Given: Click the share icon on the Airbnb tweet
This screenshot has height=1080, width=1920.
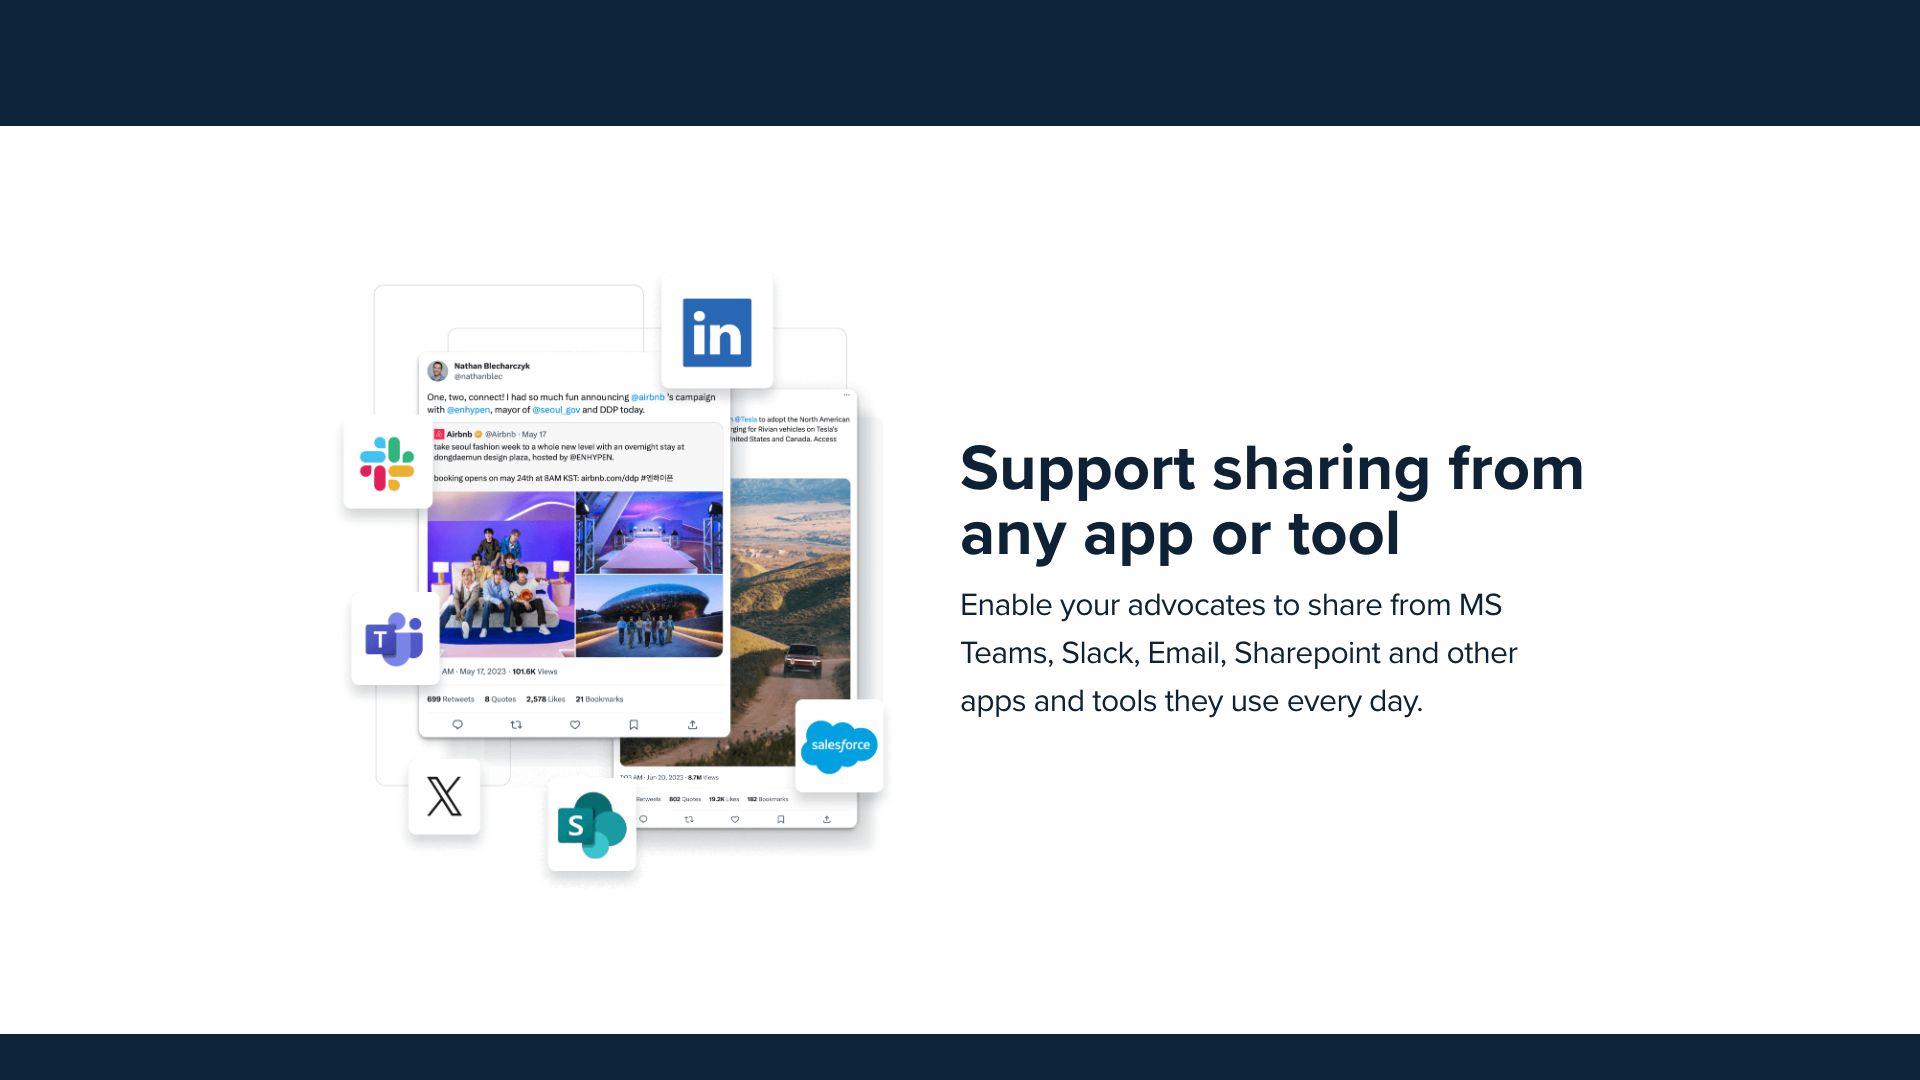Looking at the screenshot, I should point(693,724).
